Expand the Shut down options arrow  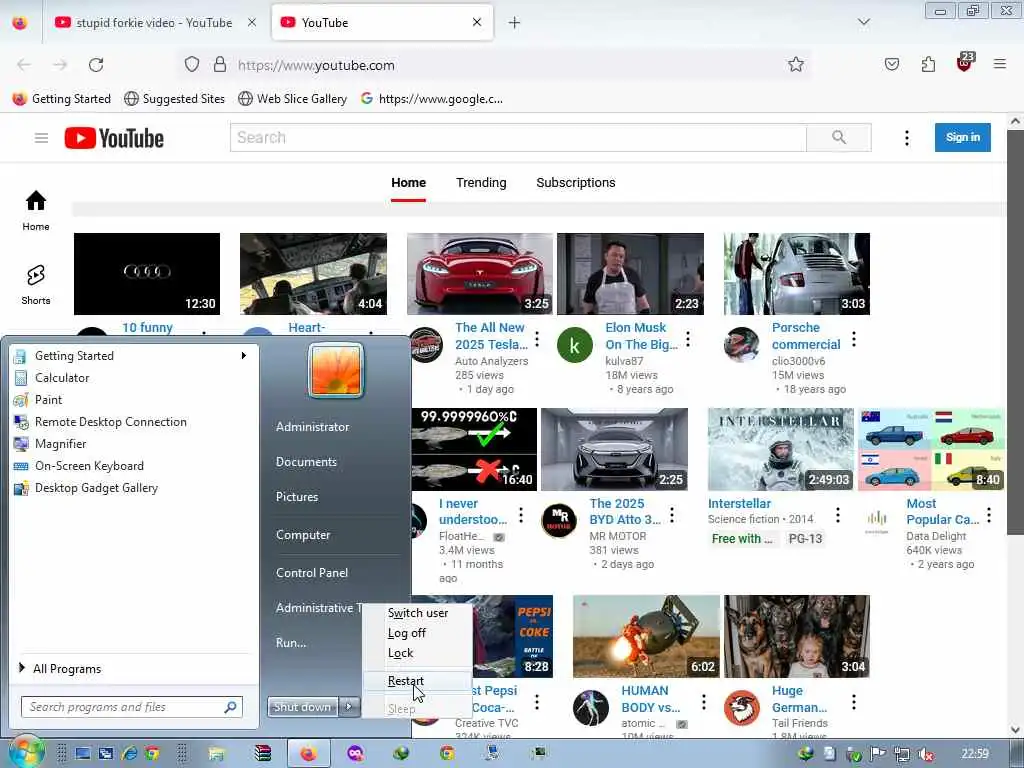click(349, 707)
